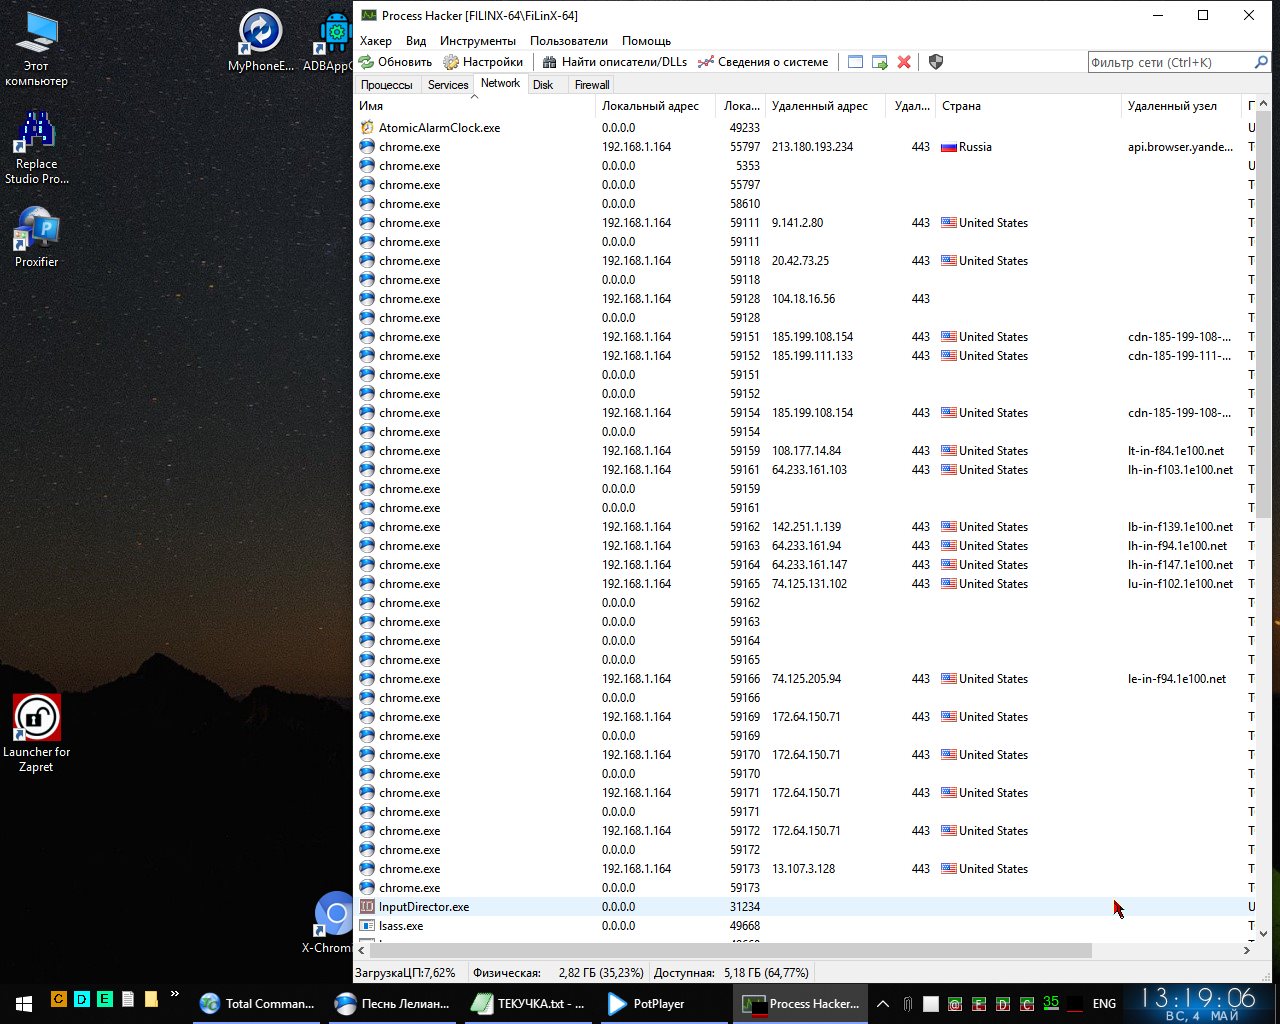The image size is (1280, 1024).
Task: Open Настройки options from the toolbar
Action: (483, 62)
